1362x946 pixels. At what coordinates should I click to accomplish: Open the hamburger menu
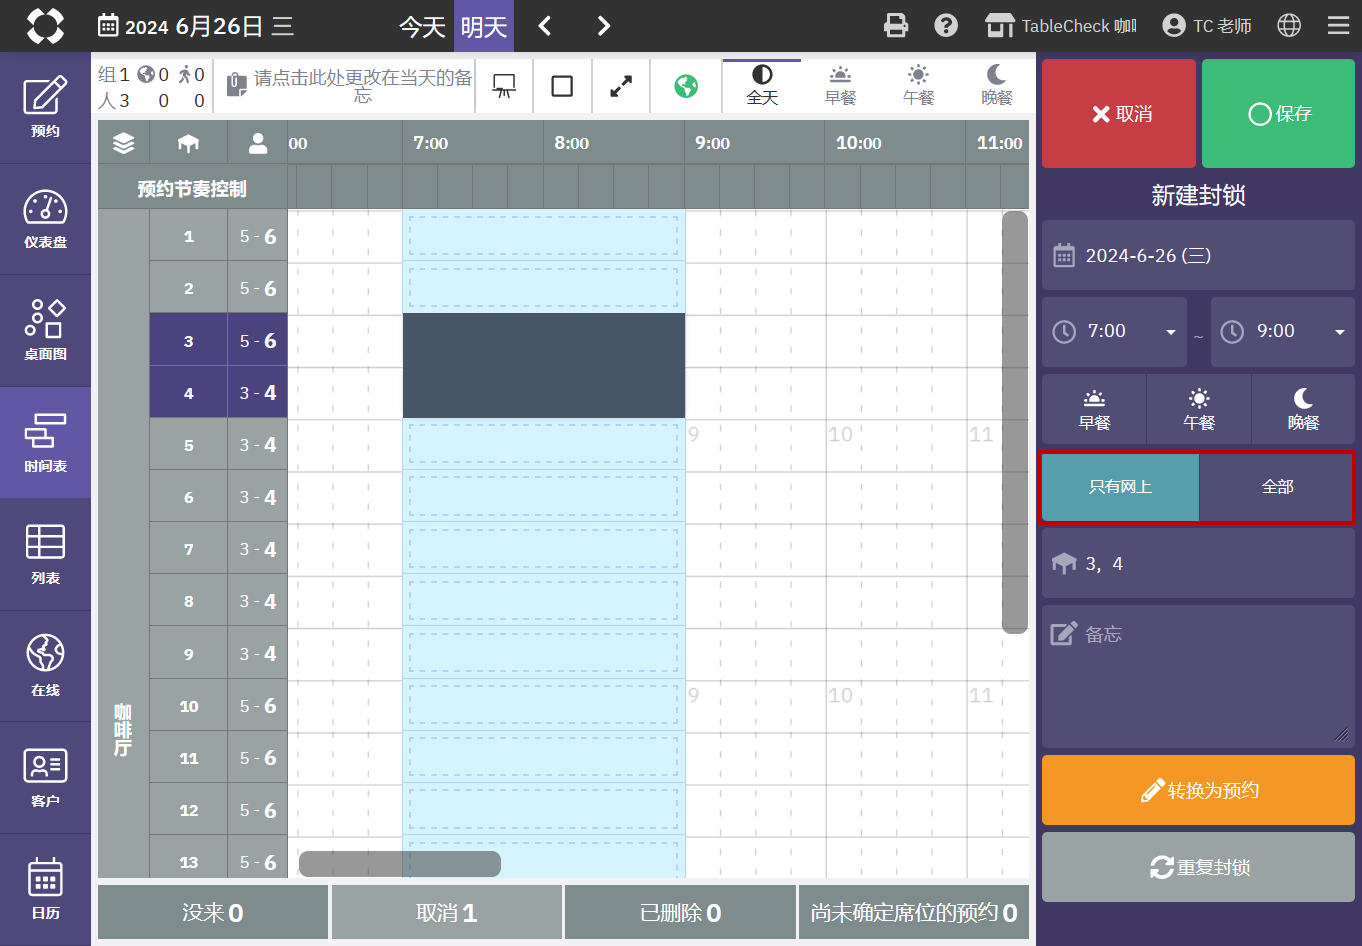tap(1339, 26)
